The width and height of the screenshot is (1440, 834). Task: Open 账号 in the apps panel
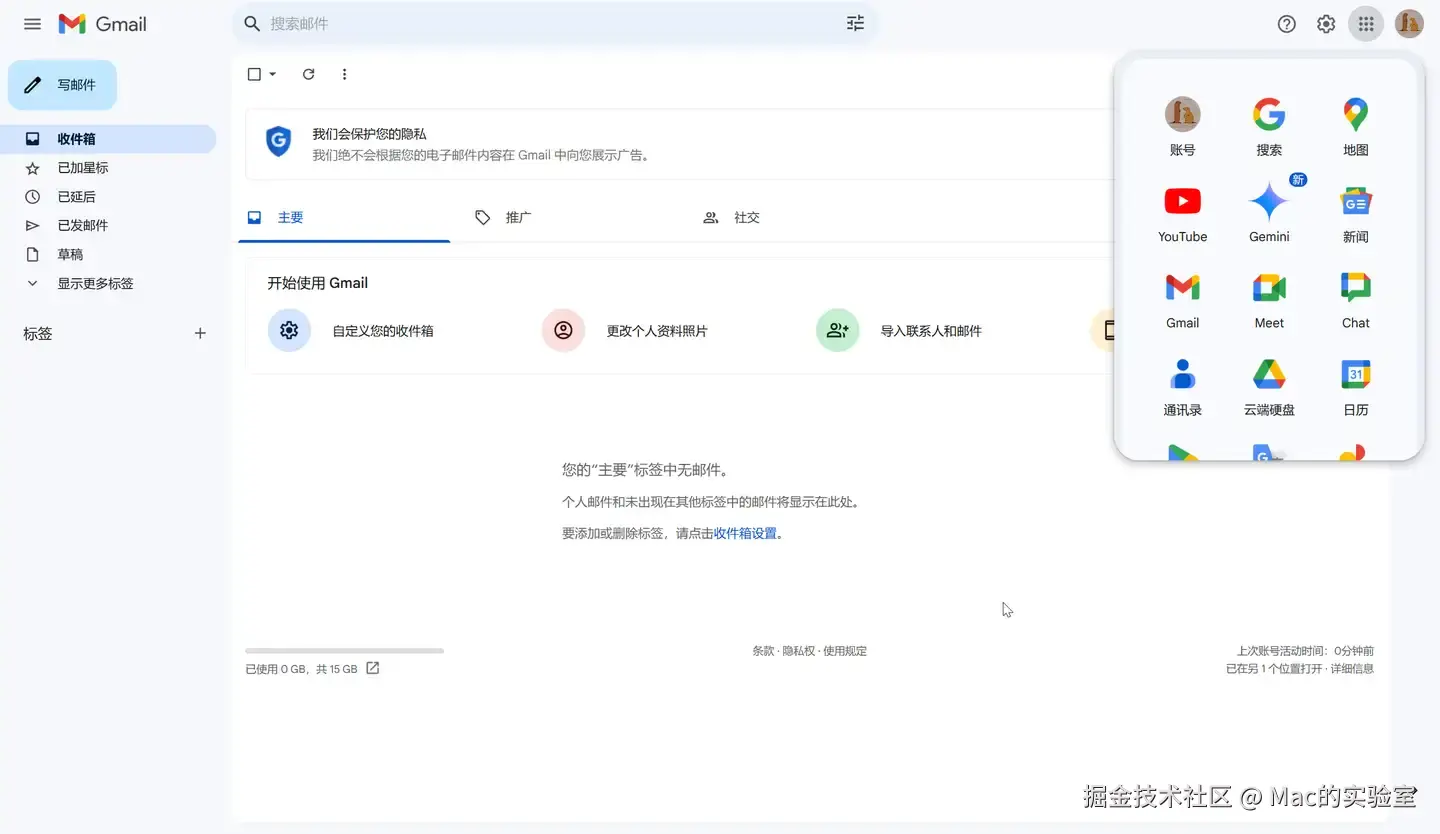point(1182,128)
